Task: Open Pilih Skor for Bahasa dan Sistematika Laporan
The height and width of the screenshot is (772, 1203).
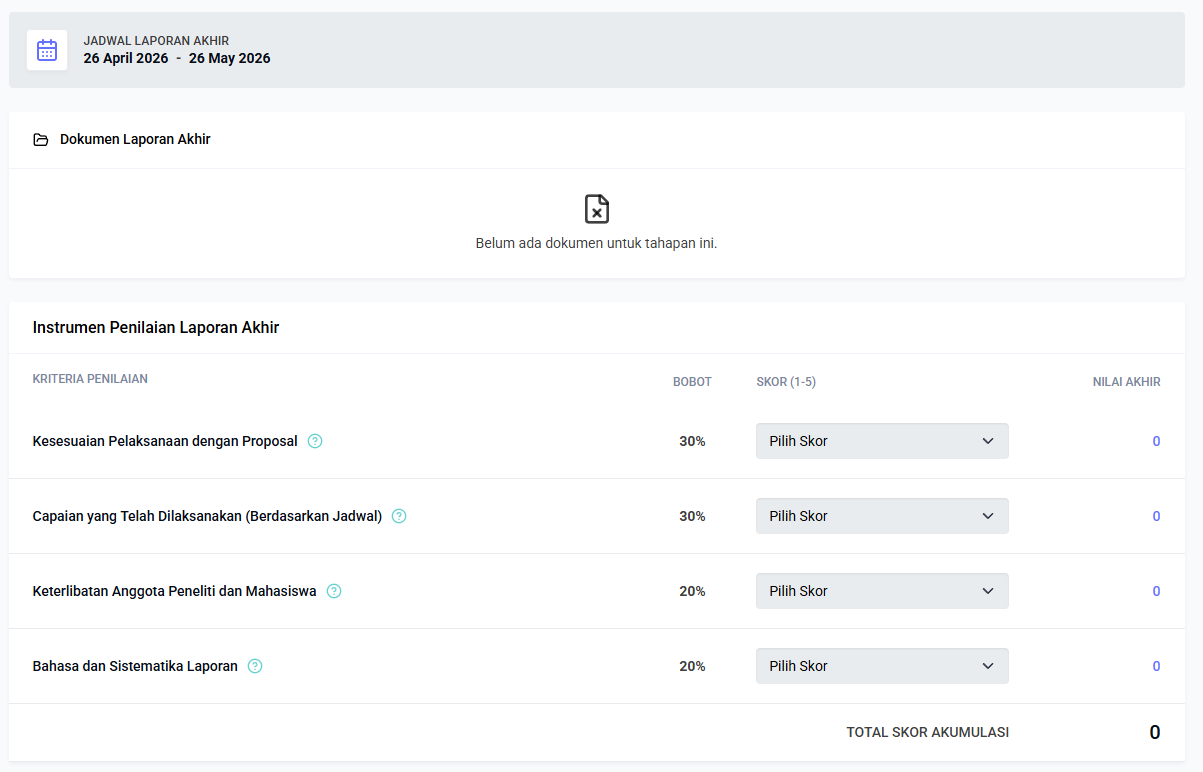Action: point(881,666)
